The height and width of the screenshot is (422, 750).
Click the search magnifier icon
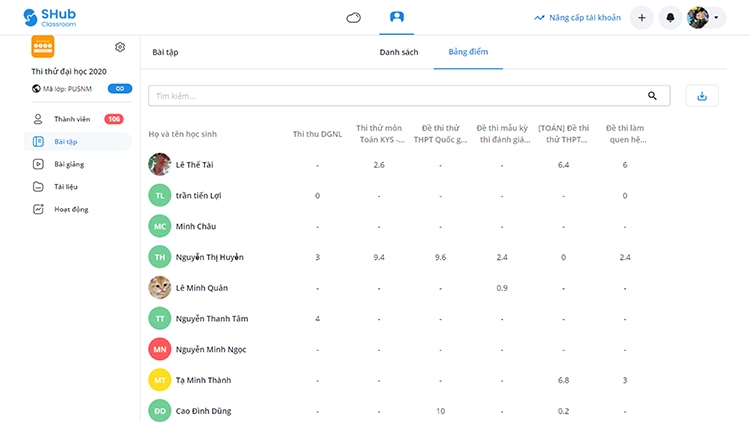pos(653,96)
